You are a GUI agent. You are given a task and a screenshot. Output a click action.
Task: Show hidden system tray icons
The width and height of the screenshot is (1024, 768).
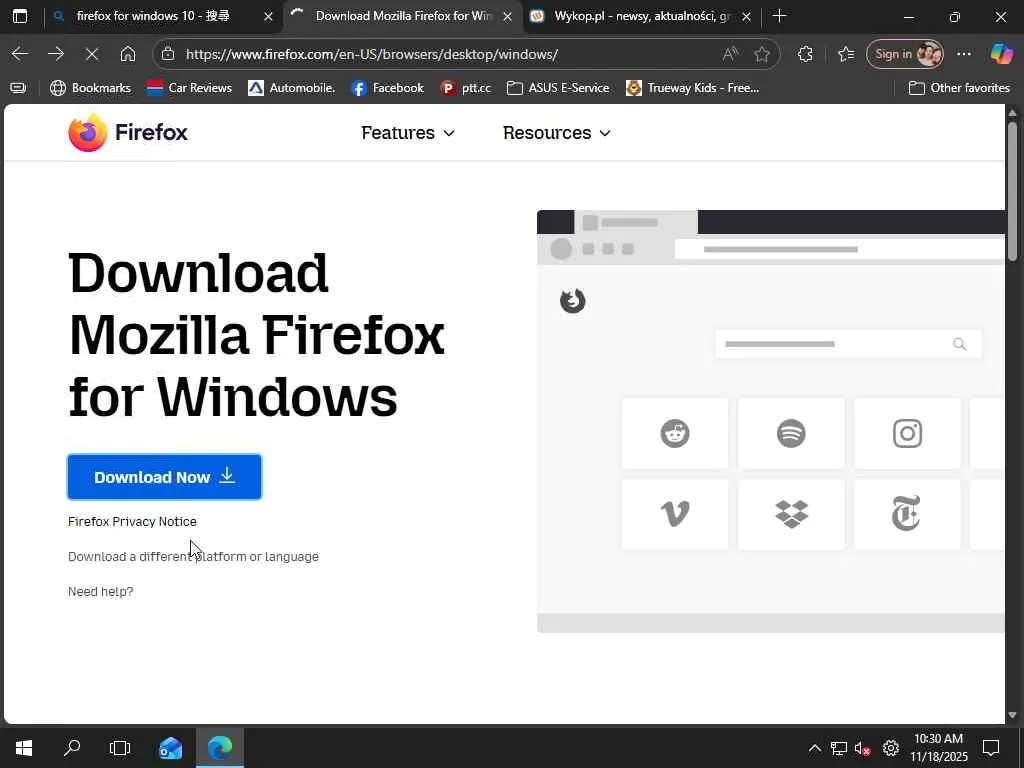(814, 748)
